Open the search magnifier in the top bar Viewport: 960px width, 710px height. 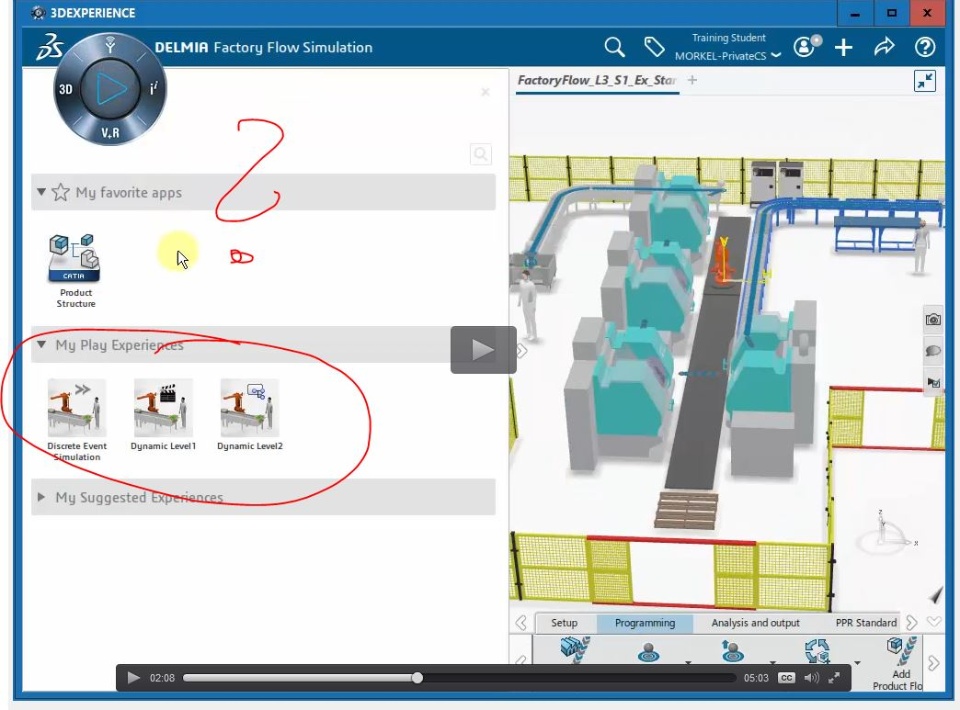click(614, 47)
